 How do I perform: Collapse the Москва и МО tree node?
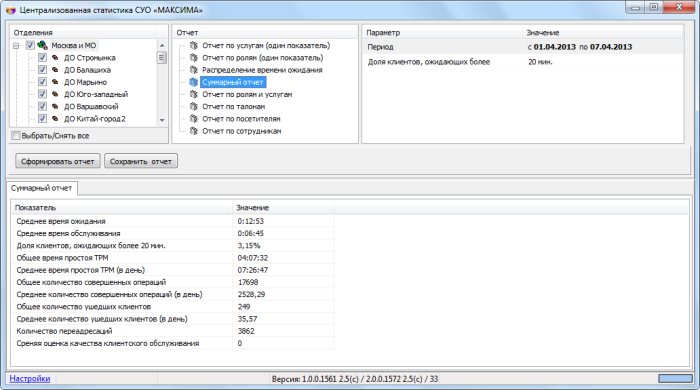coord(16,46)
